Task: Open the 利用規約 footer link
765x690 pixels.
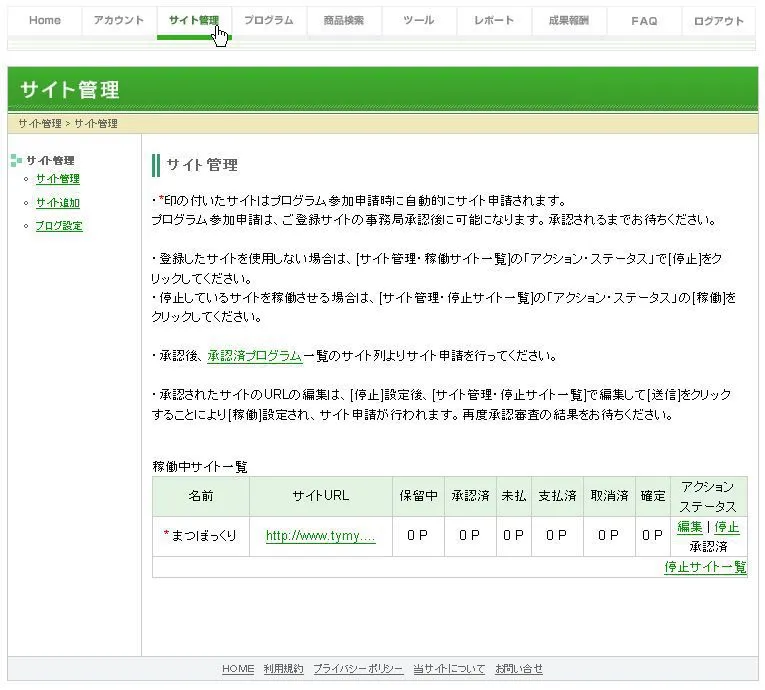Action: pos(283,669)
